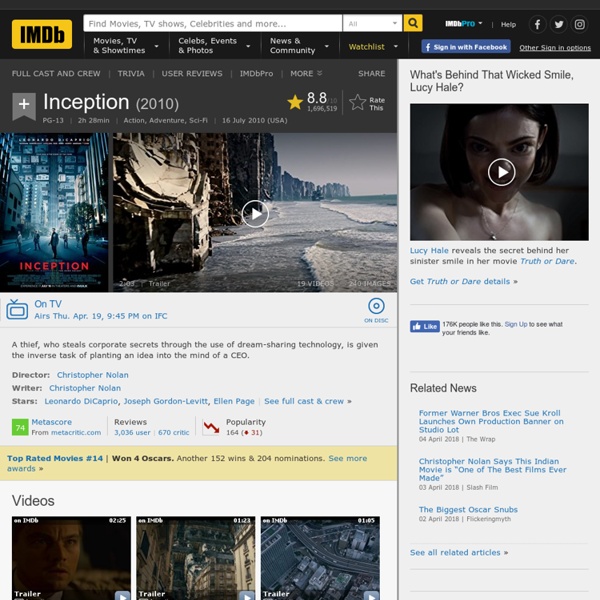The width and height of the screenshot is (600, 600).
Task: Click 16 July 2010 (USA) release date
Action: click(254, 120)
